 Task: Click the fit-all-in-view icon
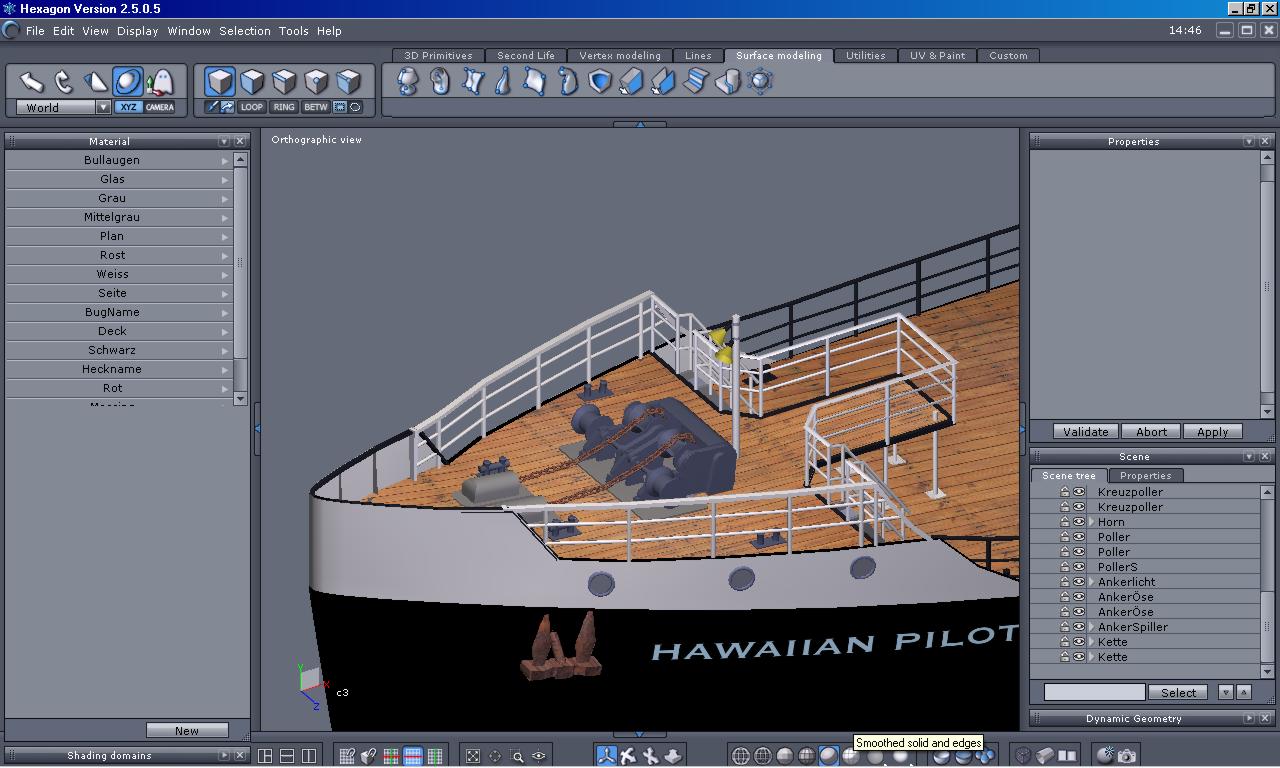pos(473,756)
